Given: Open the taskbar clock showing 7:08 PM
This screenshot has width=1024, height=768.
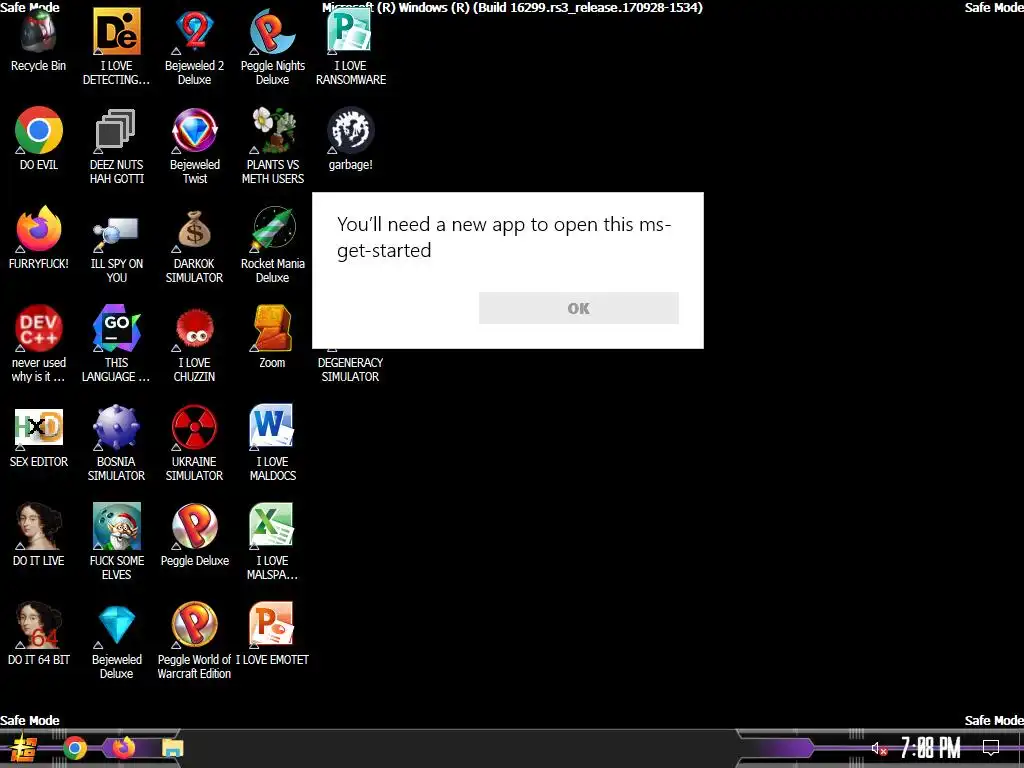Looking at the screenshot, I should point(931,748).
